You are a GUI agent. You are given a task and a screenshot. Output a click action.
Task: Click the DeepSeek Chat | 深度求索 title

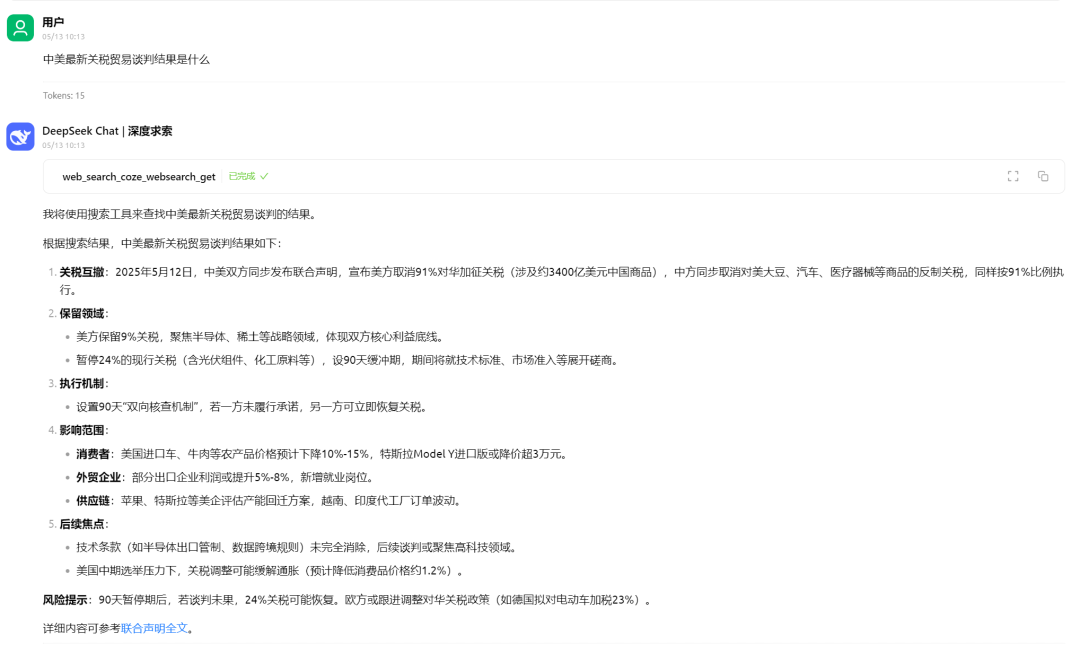[107, 131]
